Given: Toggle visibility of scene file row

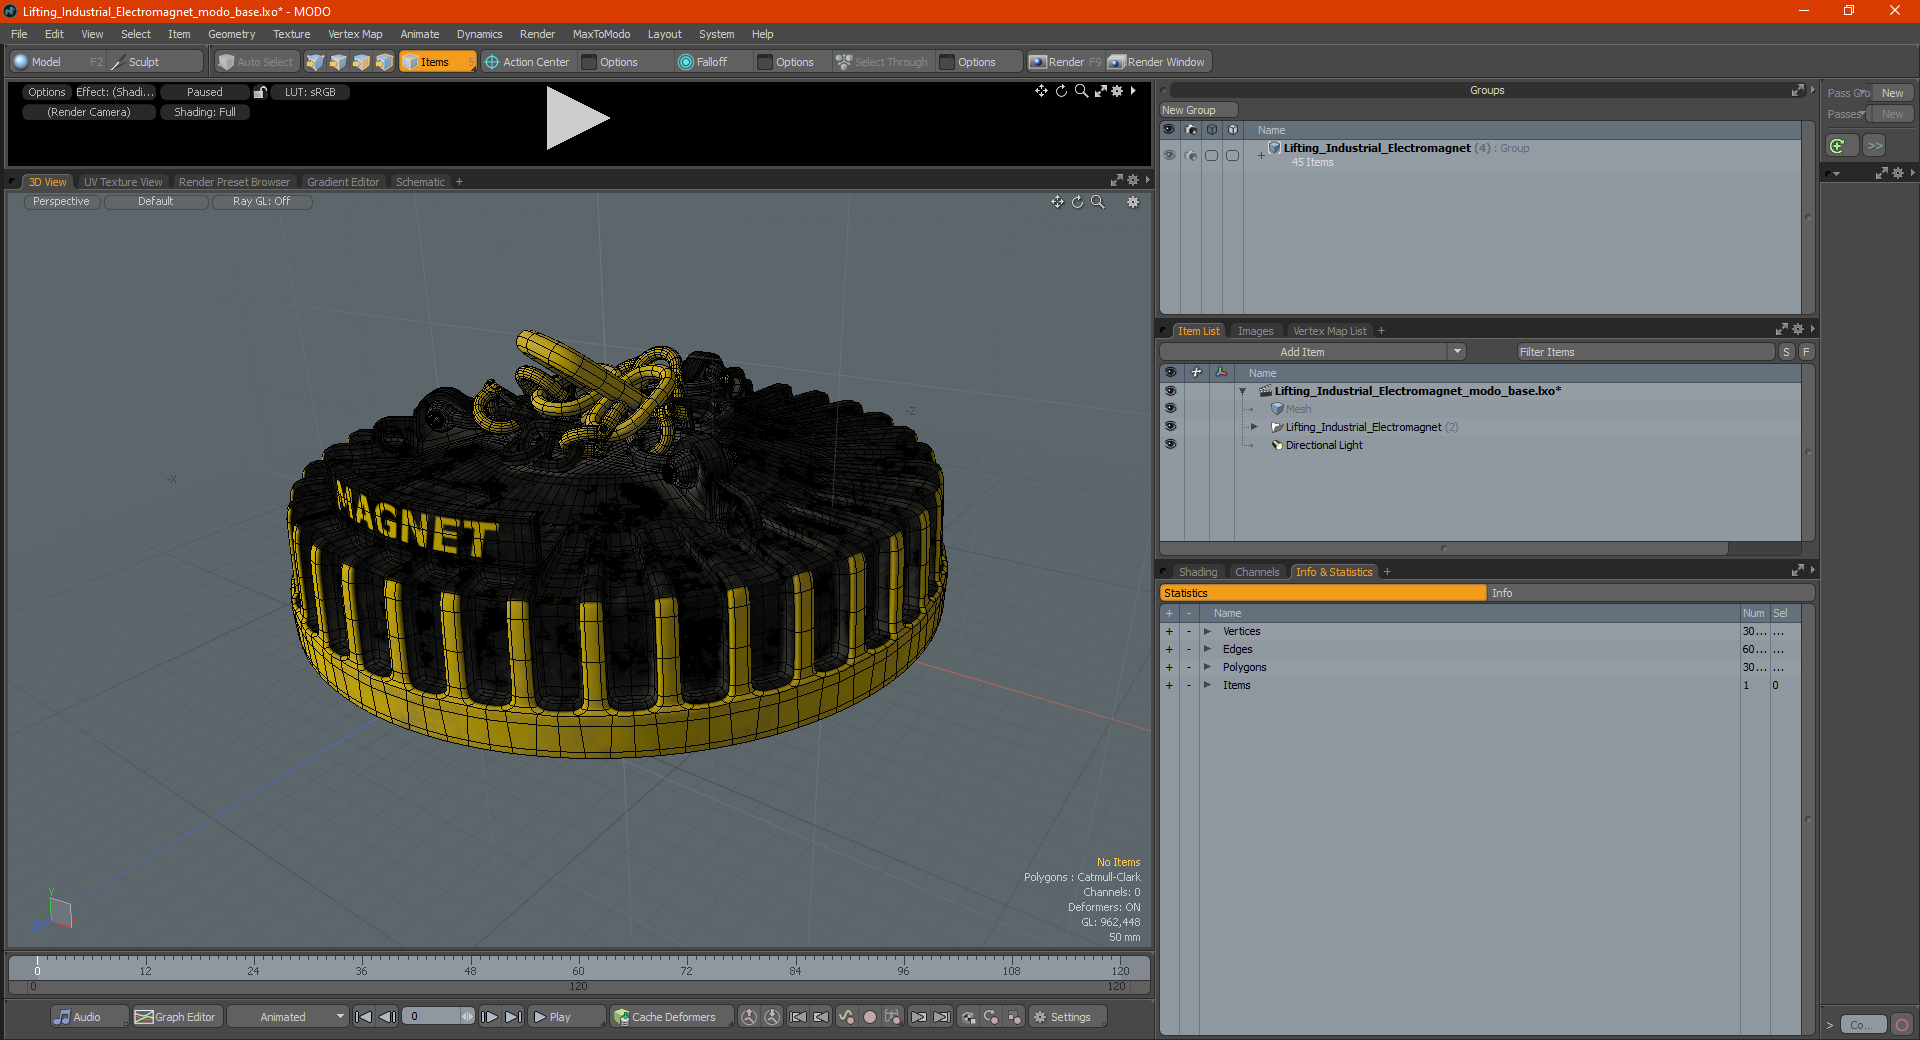Looking at the screenshot, I should (1170, 391).
